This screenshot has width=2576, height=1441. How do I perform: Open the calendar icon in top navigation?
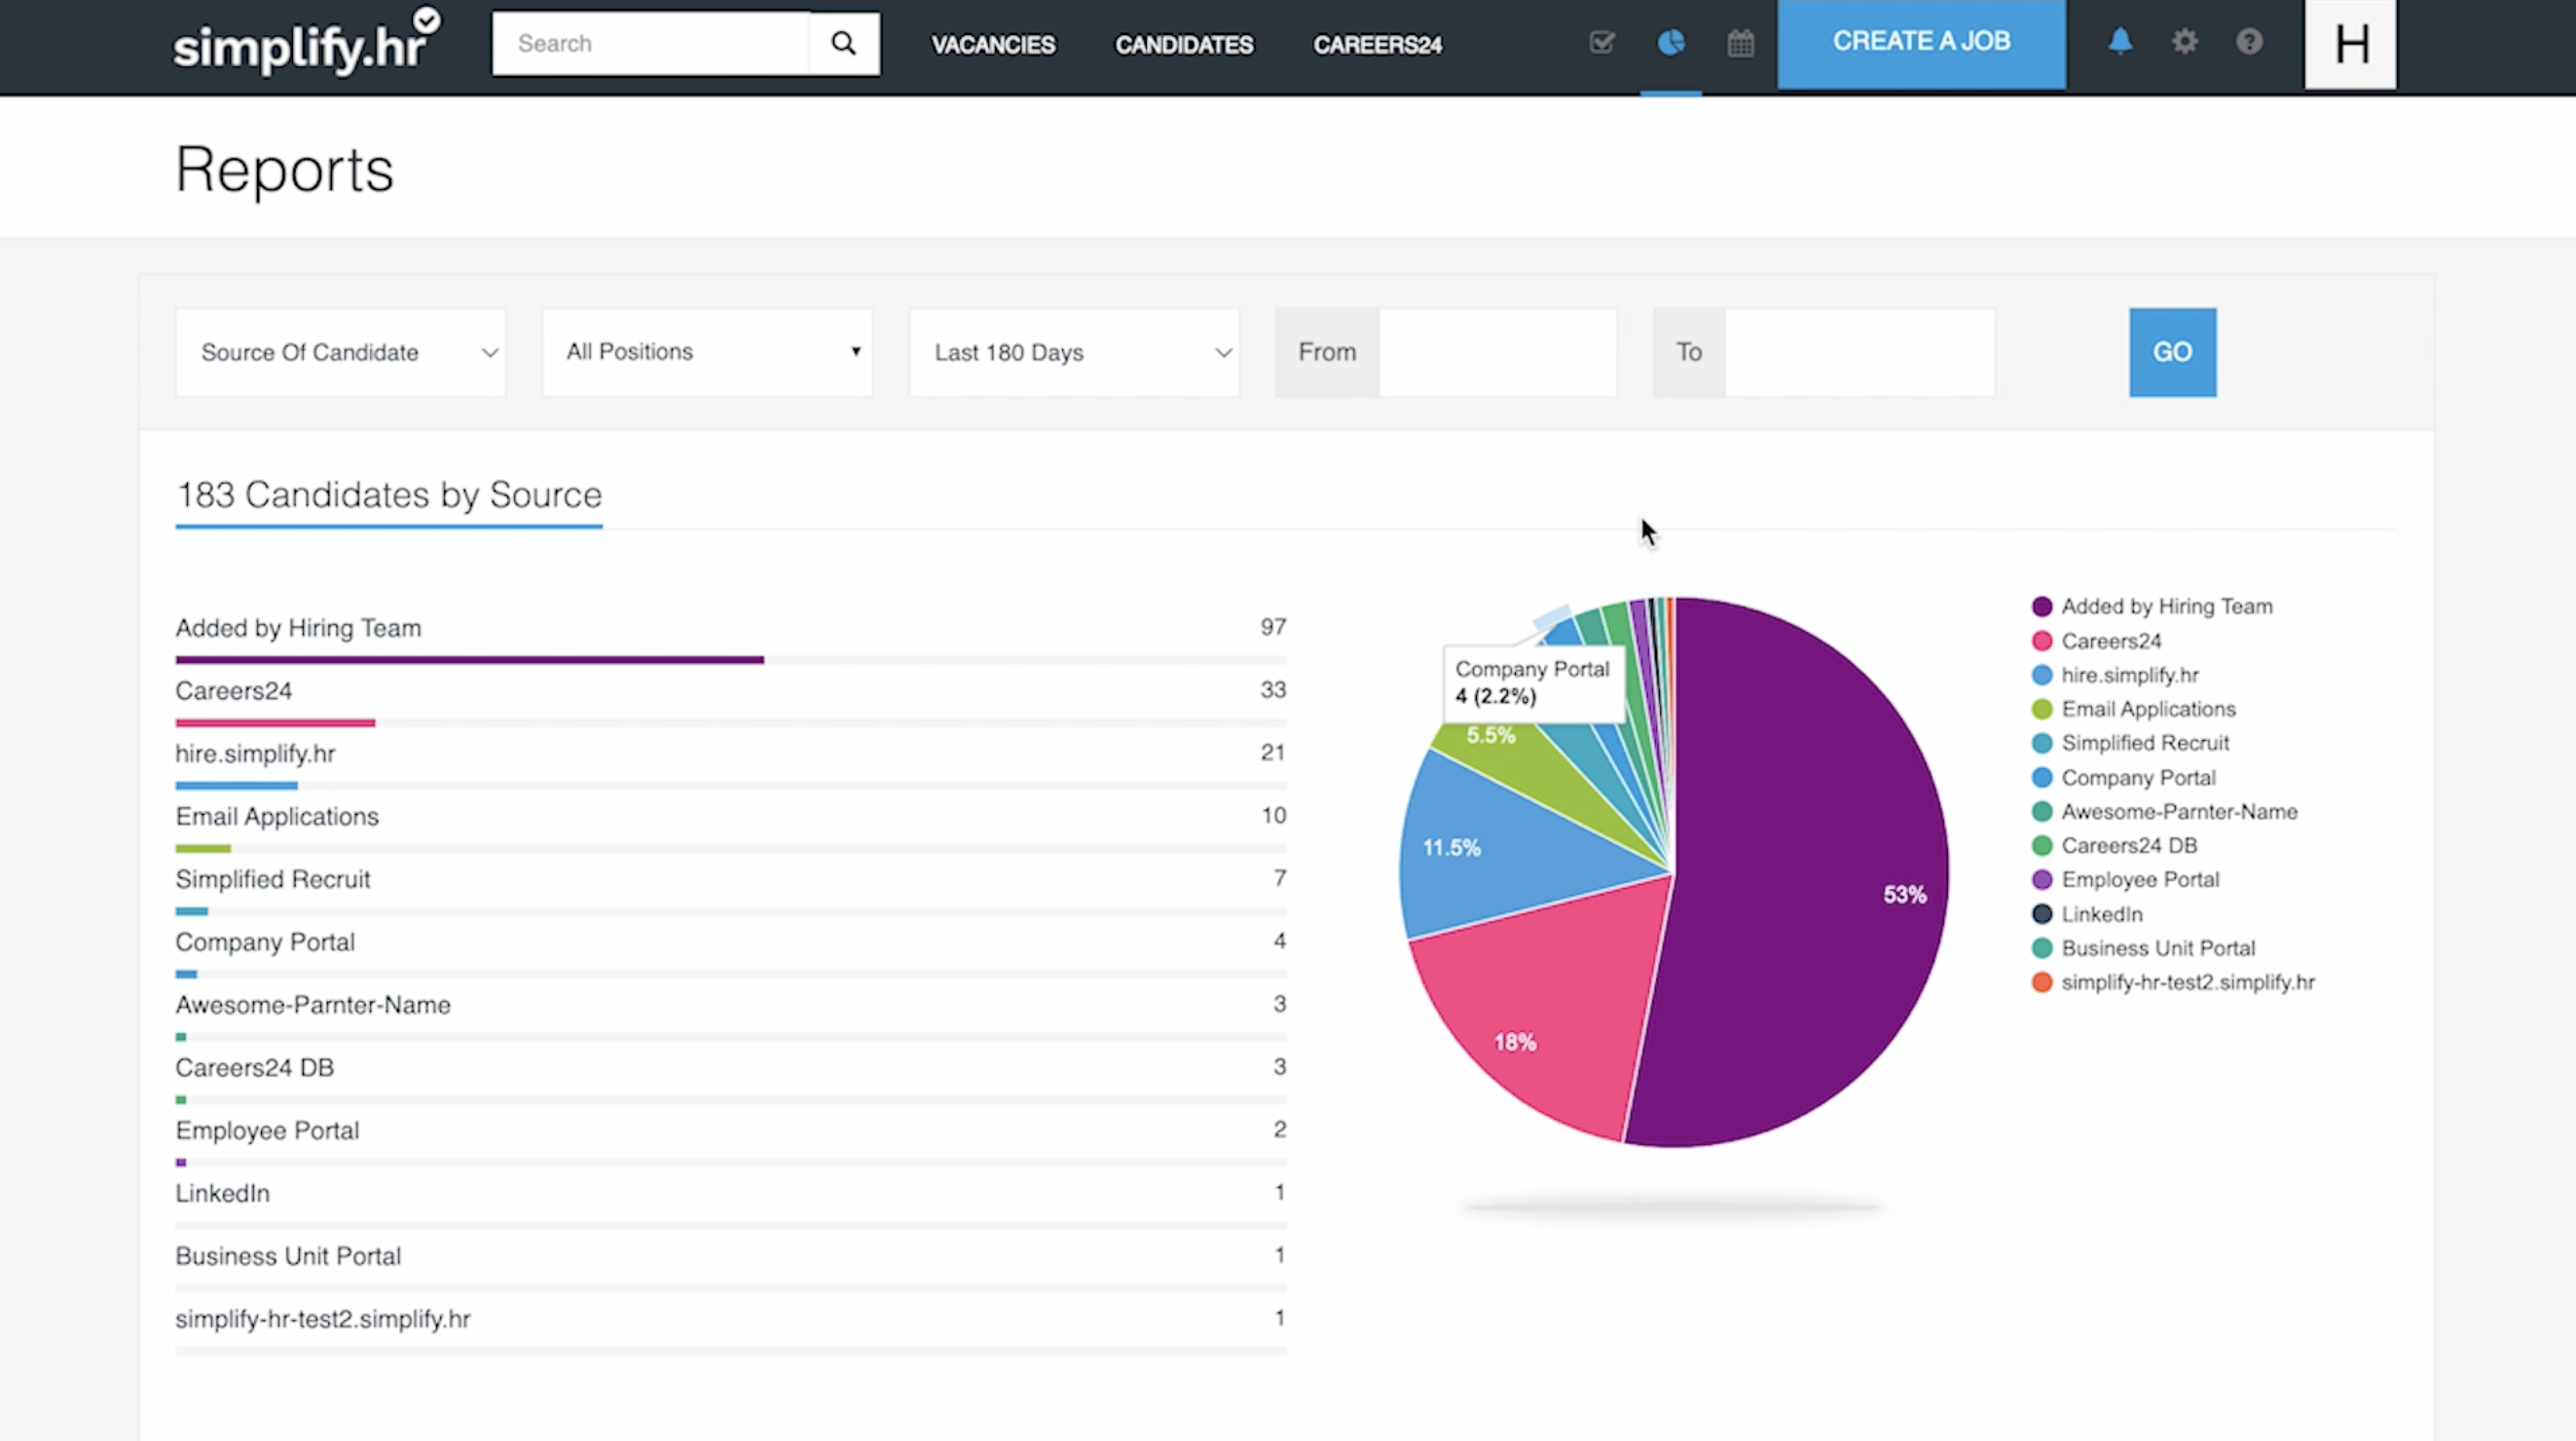1740,42
